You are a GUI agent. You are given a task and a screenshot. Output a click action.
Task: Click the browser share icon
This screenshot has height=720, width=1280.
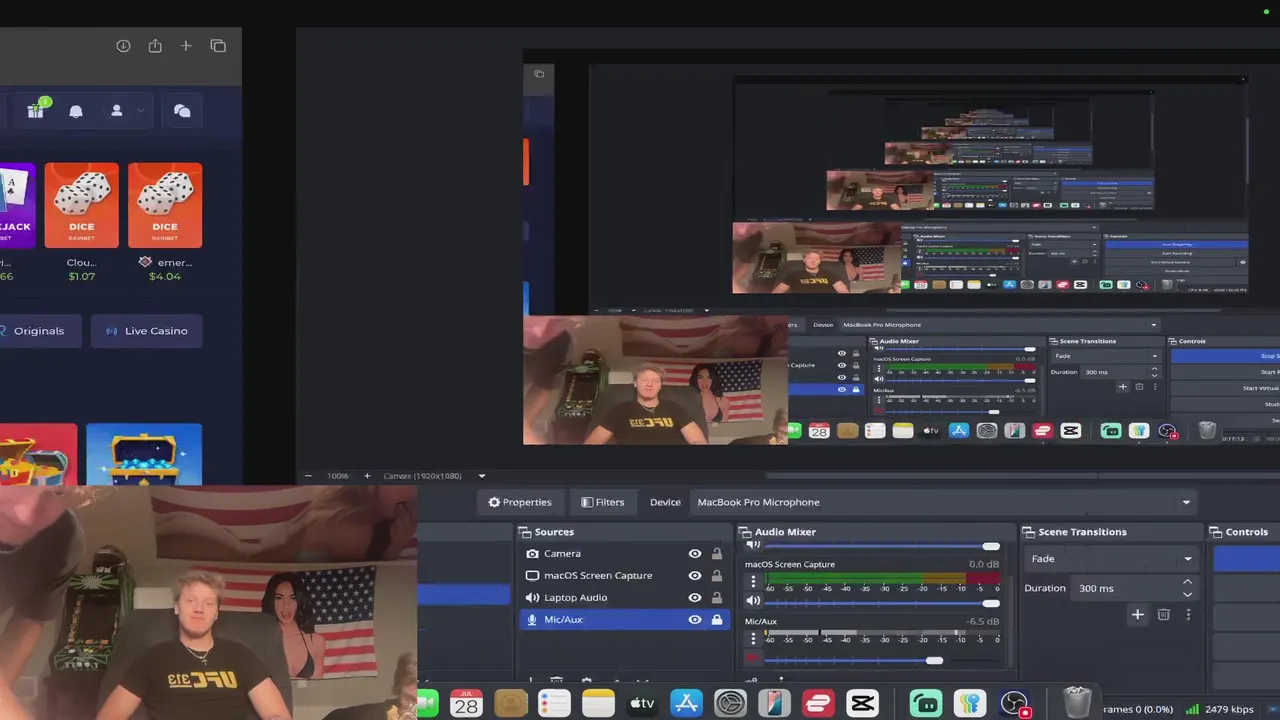[155, 46]
